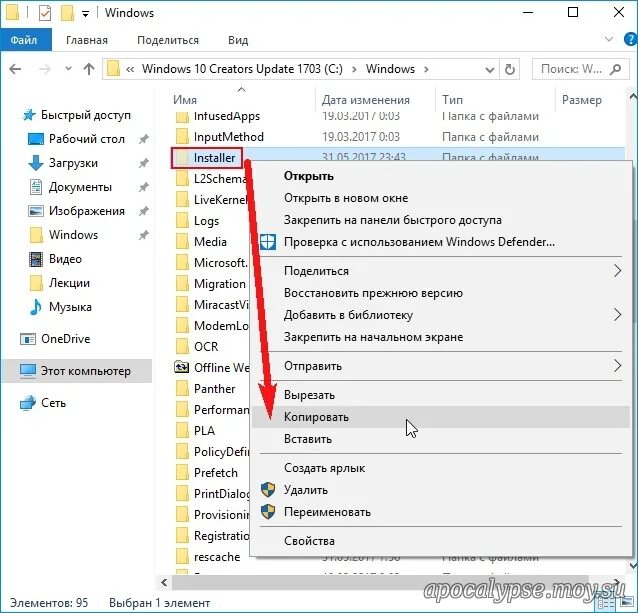Choose Вставить in context menu
Viewport: 638px width, 613px height.
coord(441,439)
